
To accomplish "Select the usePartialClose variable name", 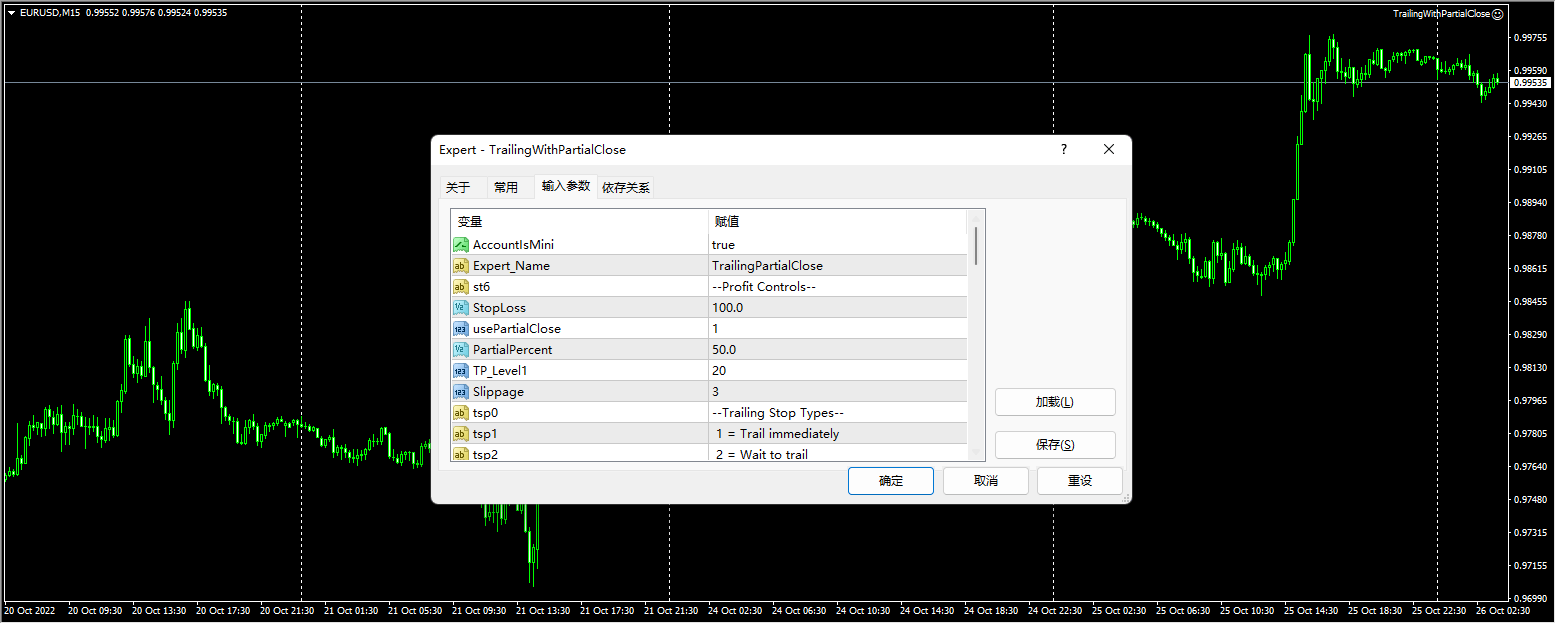I will click(x=517, y=329).
